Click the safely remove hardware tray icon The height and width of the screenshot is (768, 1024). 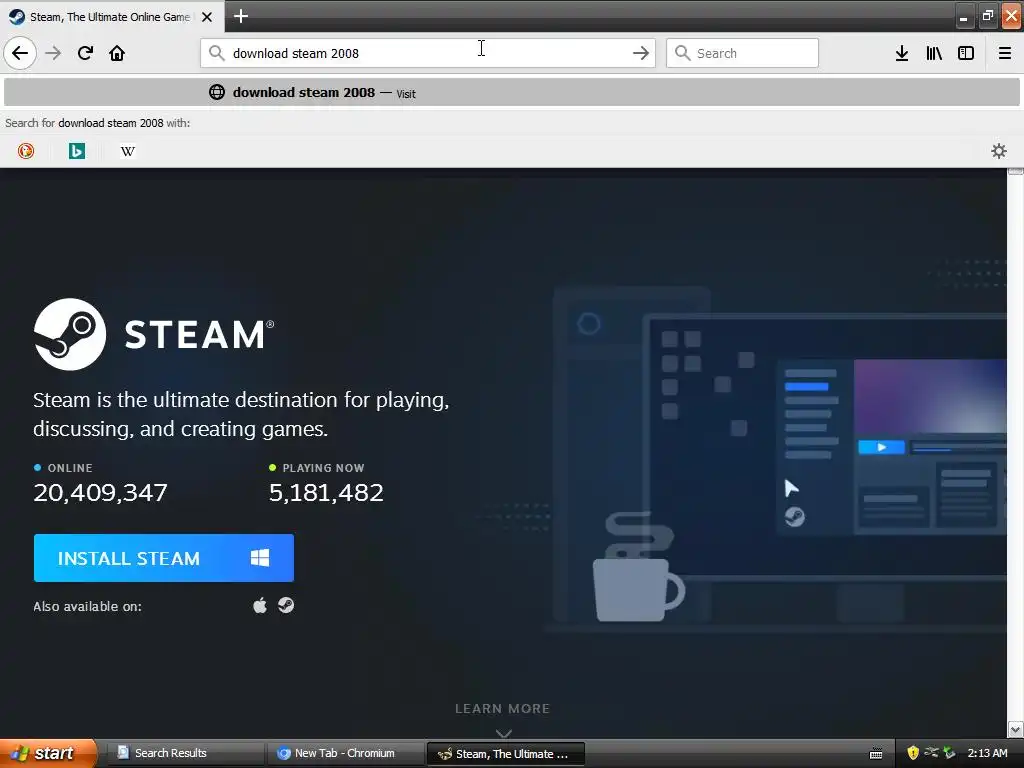click(x=949, y=753)
